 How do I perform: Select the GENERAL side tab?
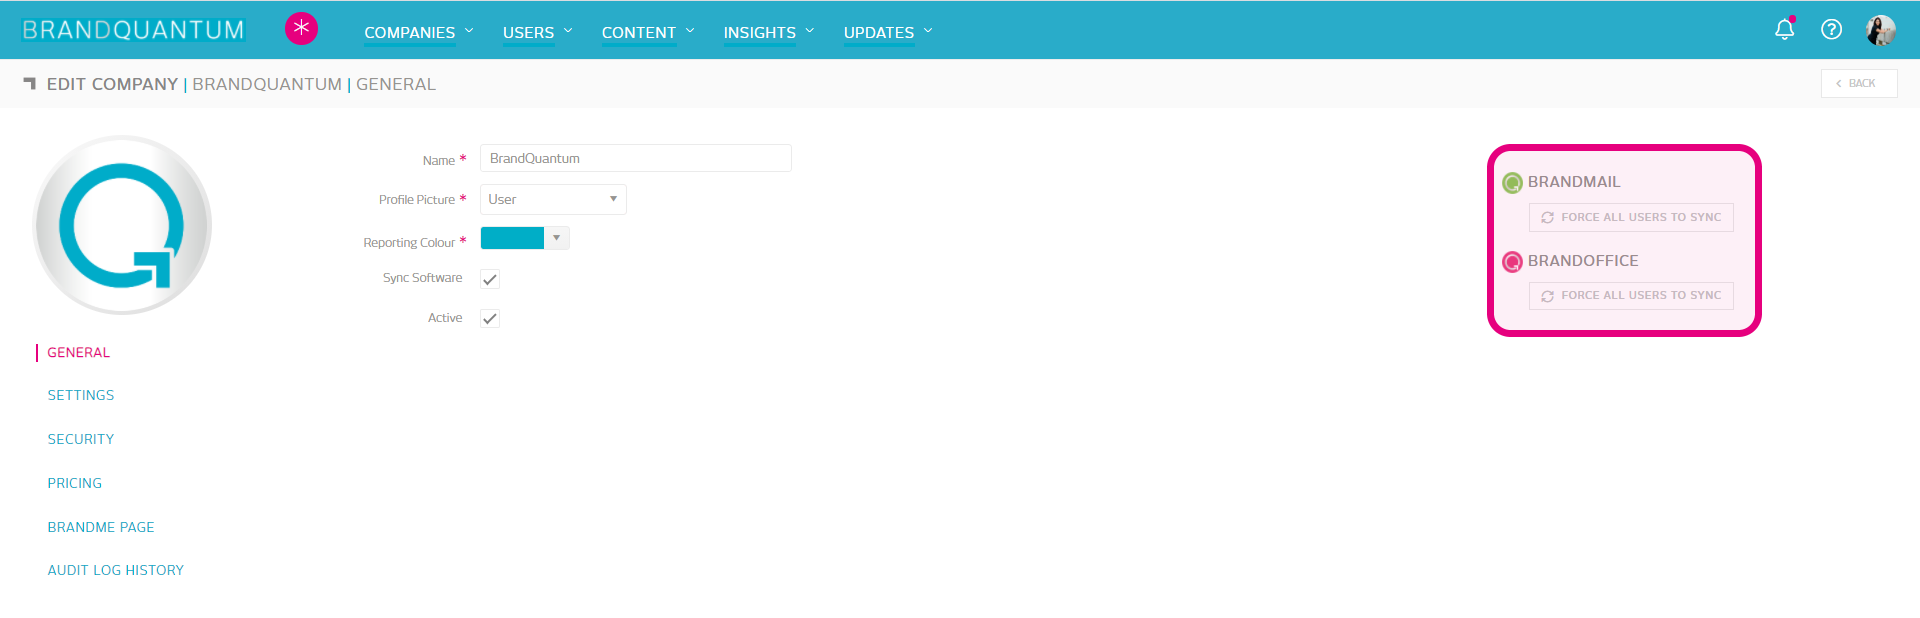[79, 353]
